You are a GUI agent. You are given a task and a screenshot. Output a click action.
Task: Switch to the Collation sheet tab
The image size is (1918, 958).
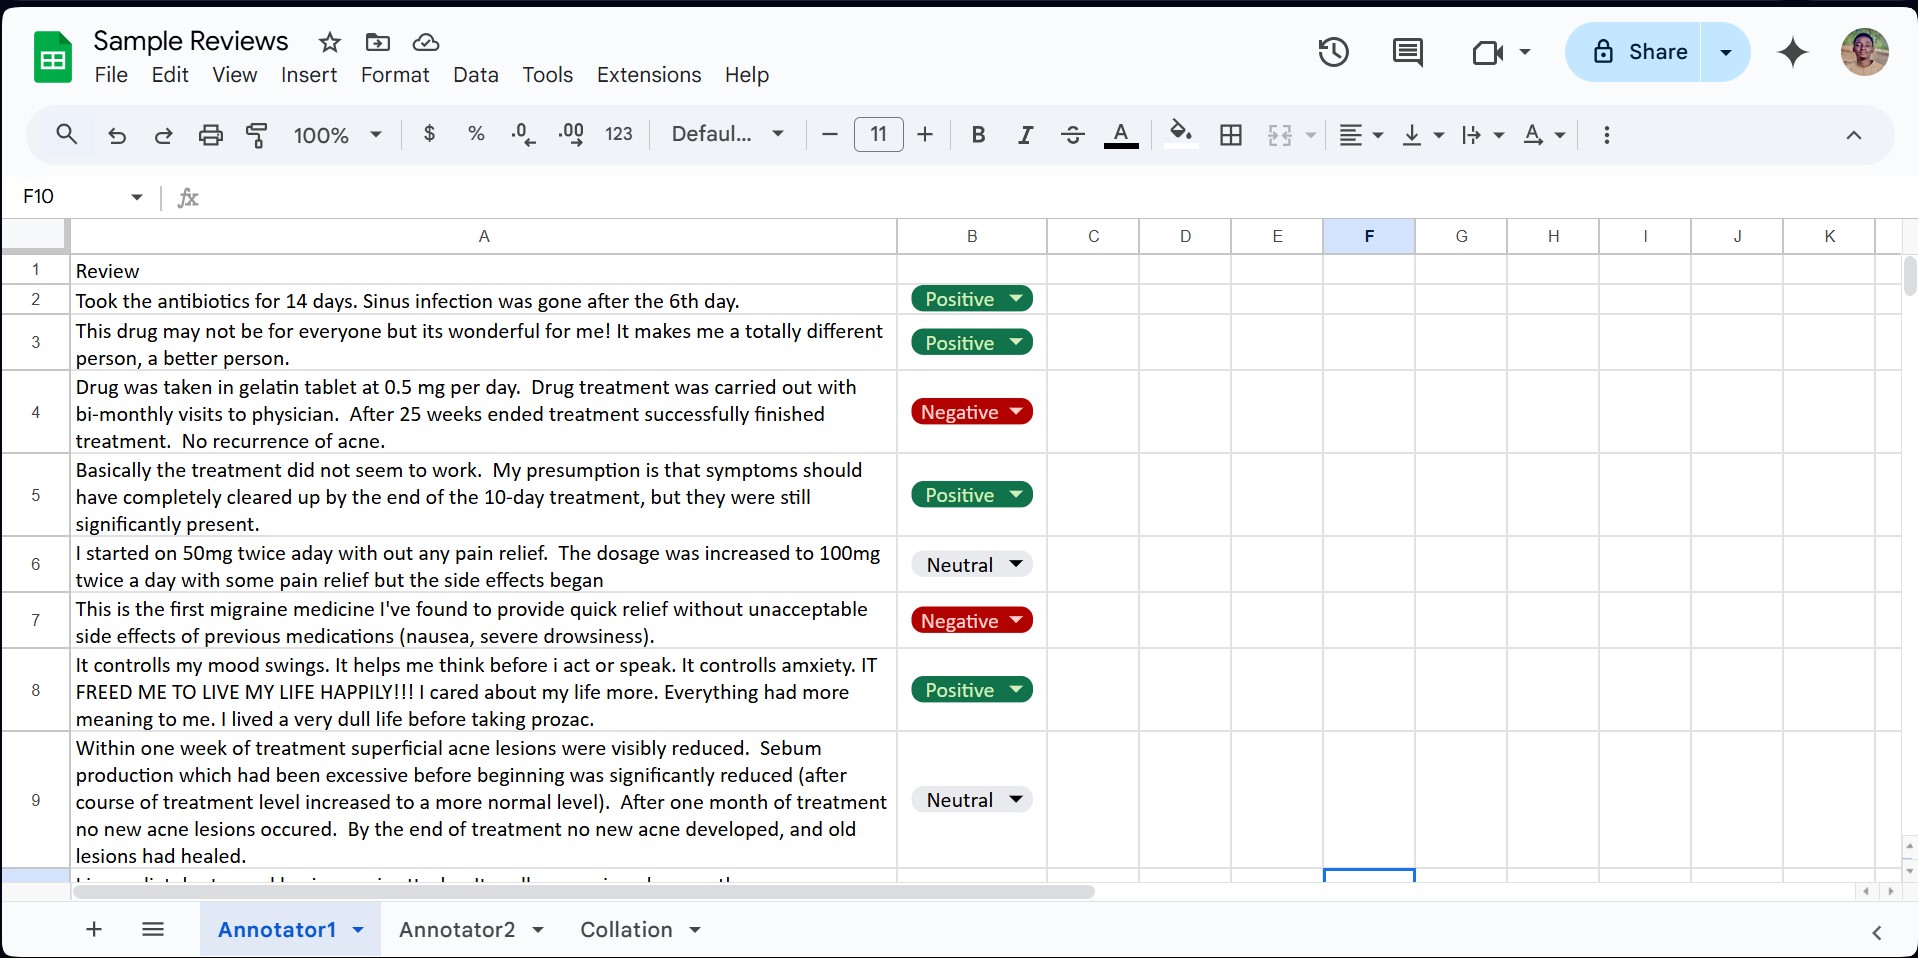pyautogui.click(x=626, y=930)
